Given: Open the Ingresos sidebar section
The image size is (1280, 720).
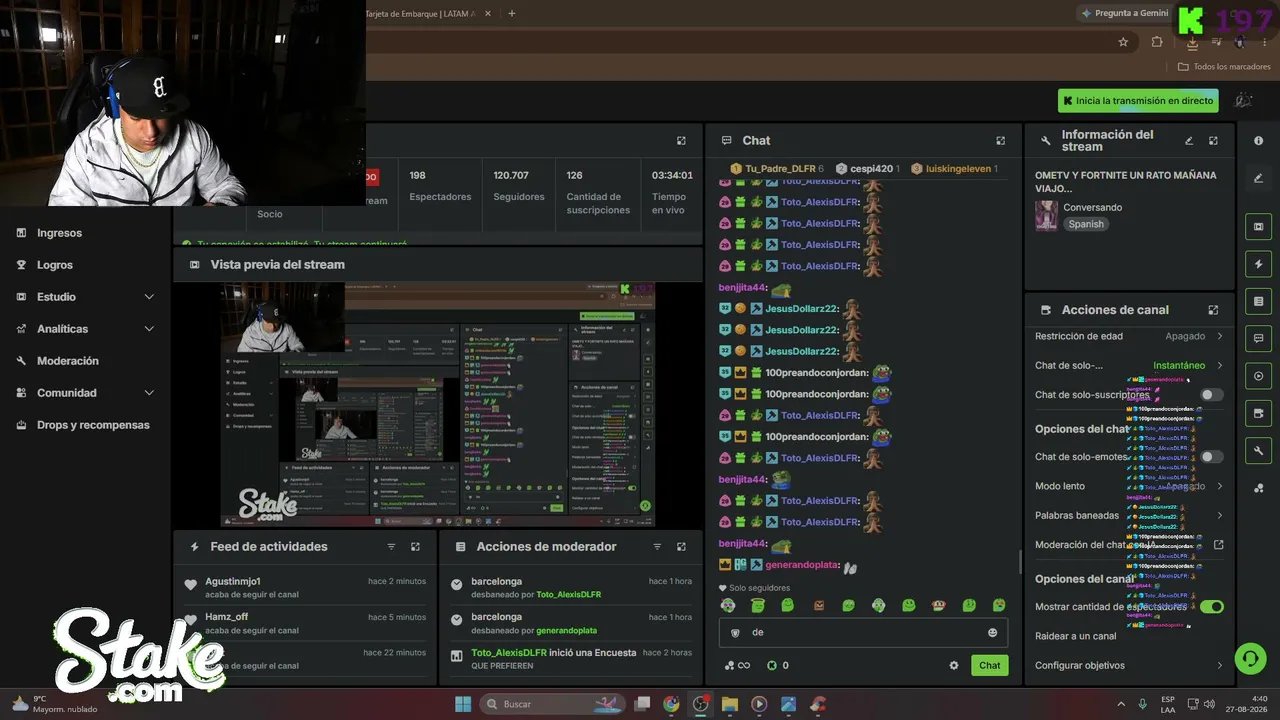Looking at the screenshot, I should click(x=59, y=233).
